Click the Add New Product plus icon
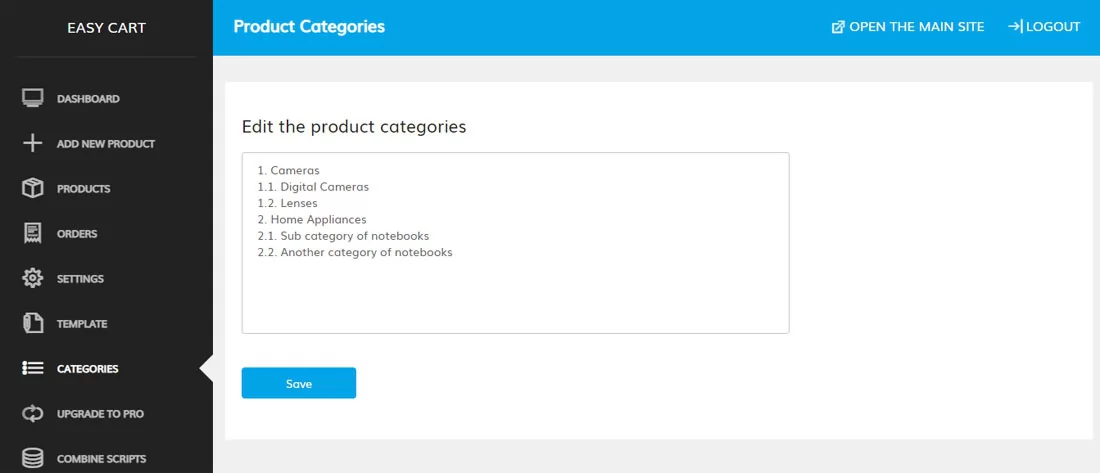The height and width of the screenshot is (473, 1100). pos(33,144)
